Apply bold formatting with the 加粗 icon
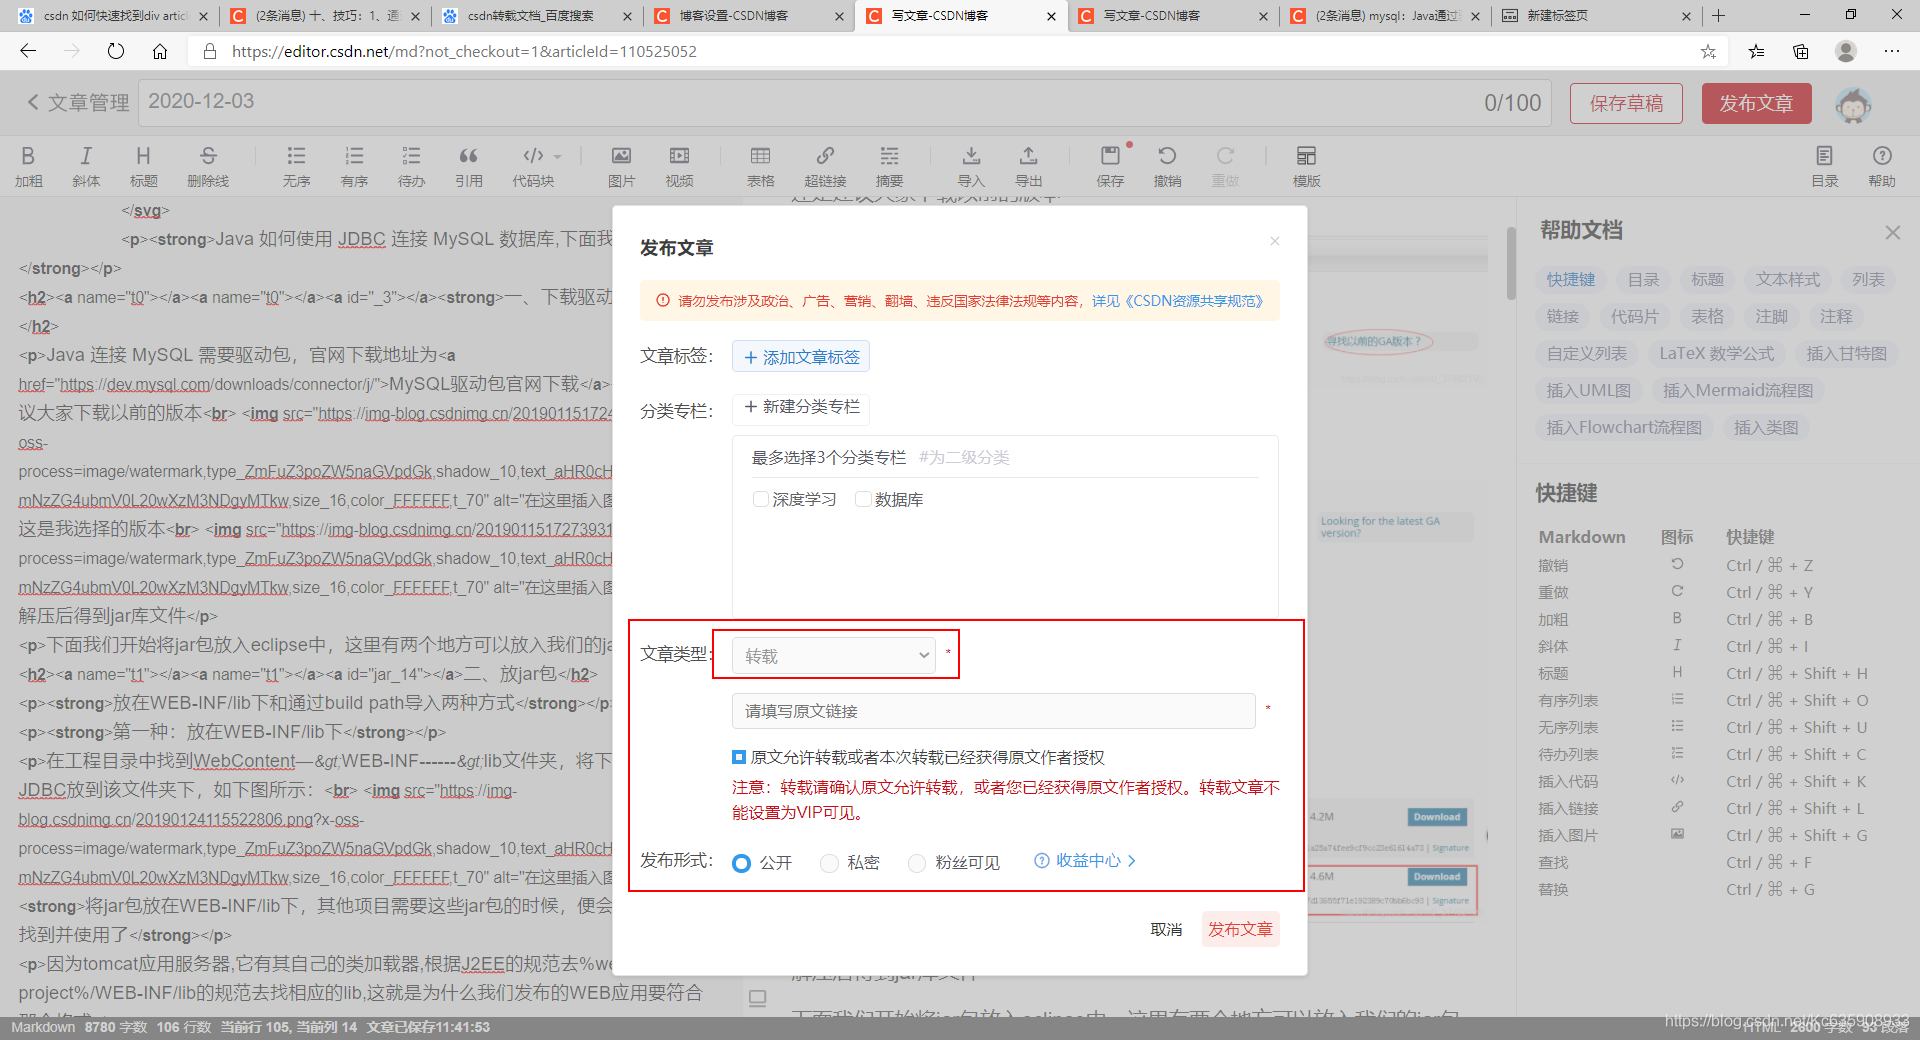 click(28, 166)
